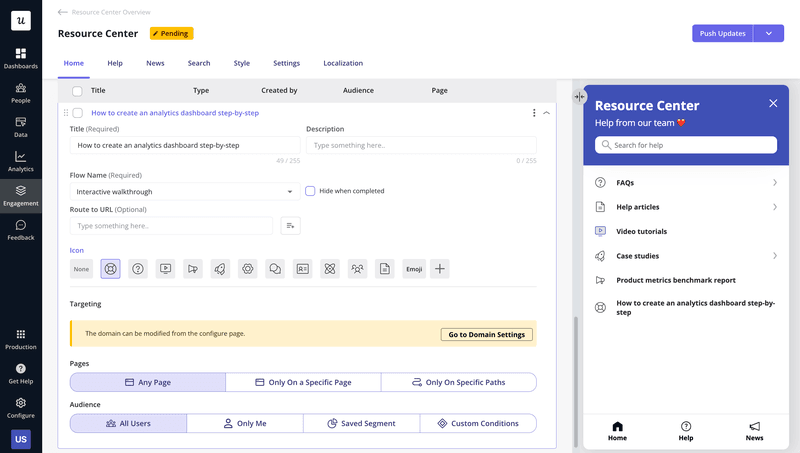Switch to the Style tab
The height and width of the screenshot is (453, 800).
tap(242, 63)
